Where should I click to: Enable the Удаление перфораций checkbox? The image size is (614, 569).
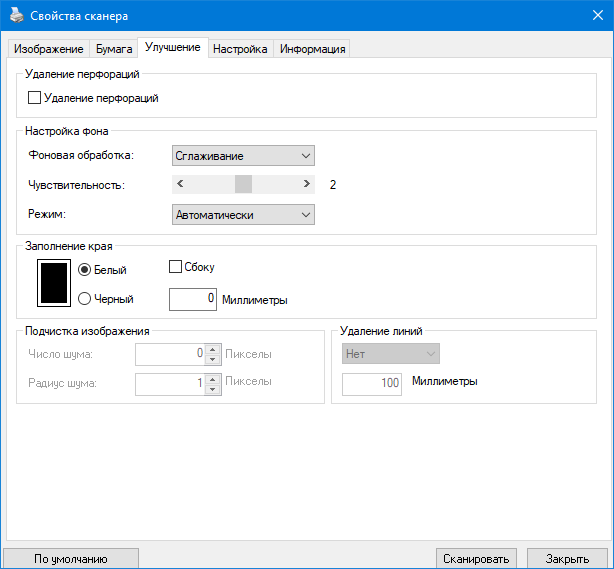tap(34, 98)
